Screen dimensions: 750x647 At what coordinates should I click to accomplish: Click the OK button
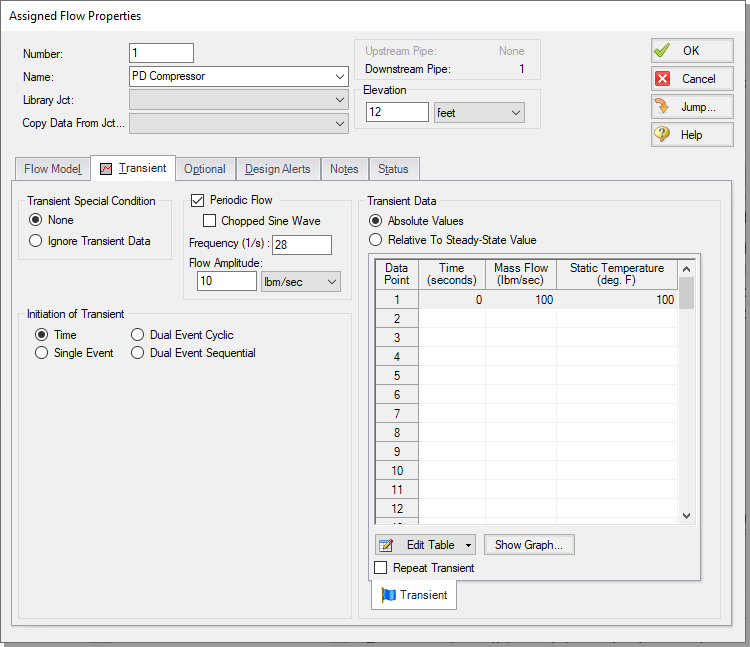[x=692, y=50]
